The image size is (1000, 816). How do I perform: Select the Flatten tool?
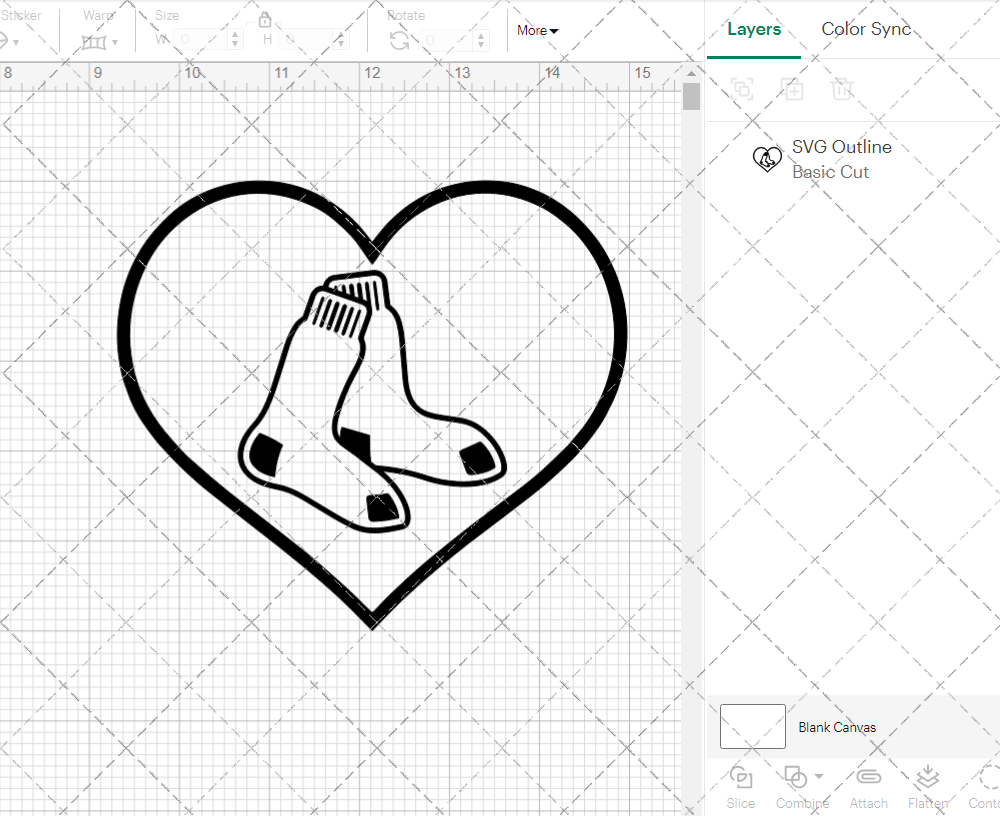(928, 785)
